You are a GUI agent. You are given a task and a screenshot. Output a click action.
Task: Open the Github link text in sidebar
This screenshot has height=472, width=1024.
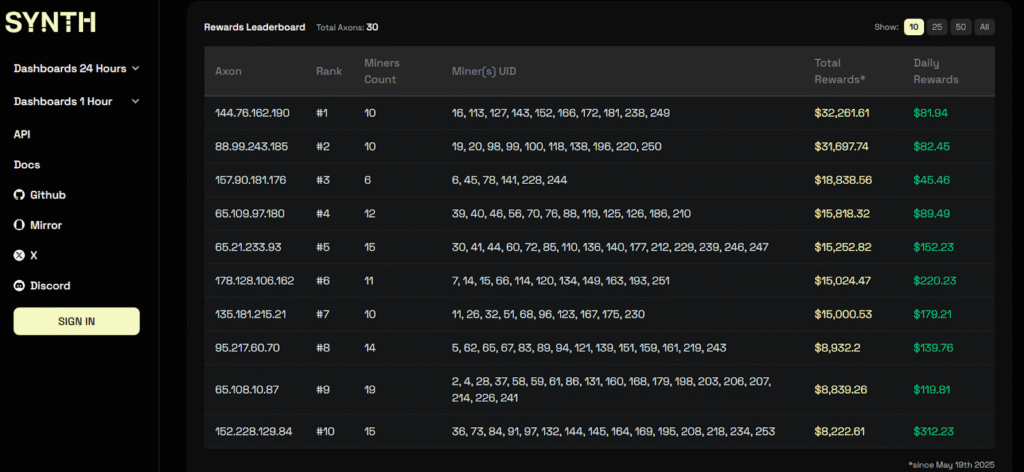point(48,195)
